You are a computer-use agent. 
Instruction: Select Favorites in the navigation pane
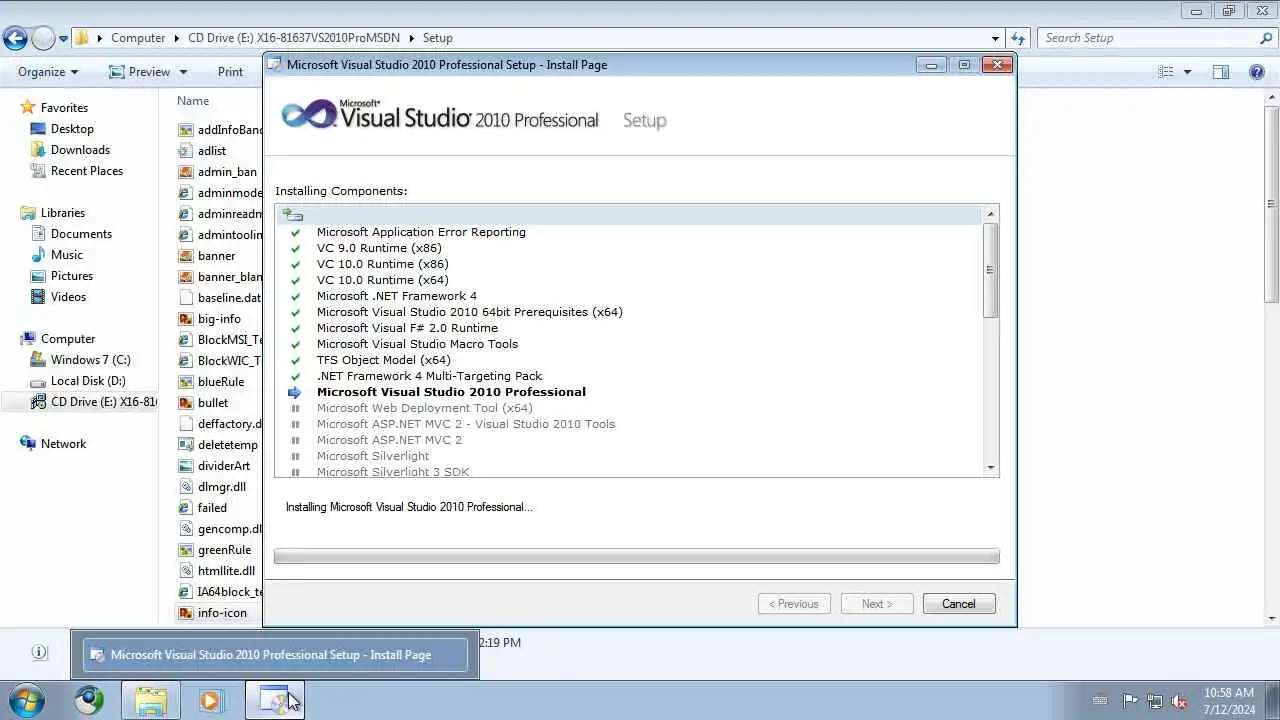64,108
